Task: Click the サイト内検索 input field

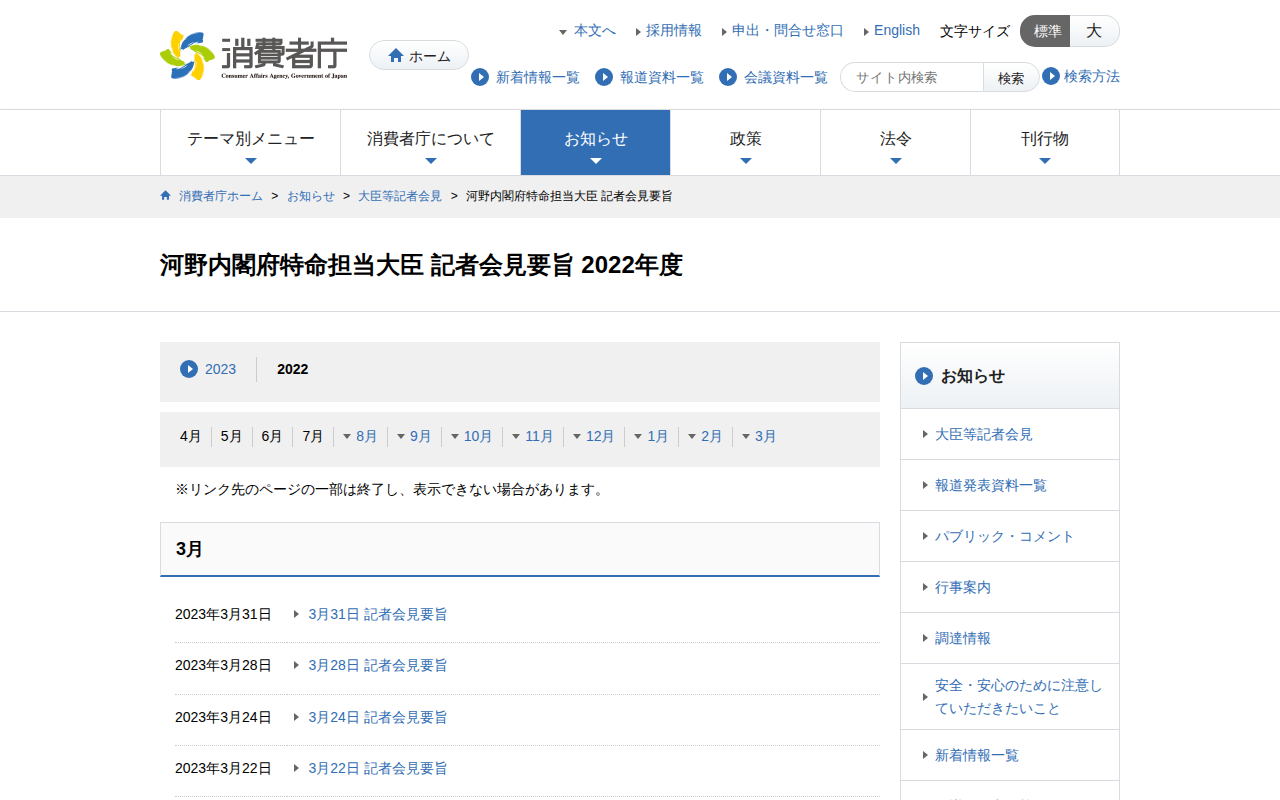Action: [912, 77]
